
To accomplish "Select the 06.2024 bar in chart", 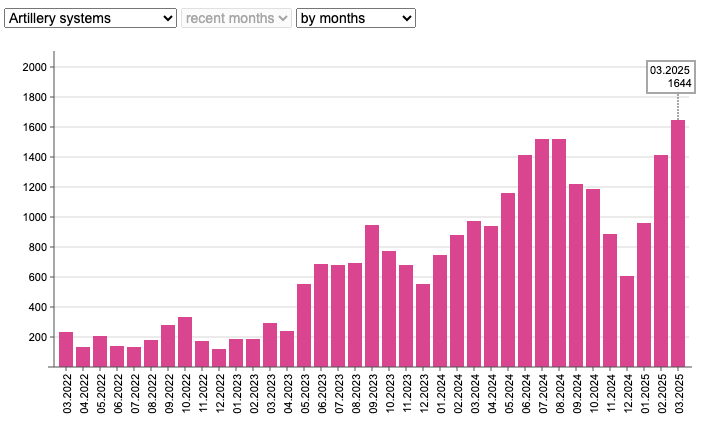I will click(525, 261).
